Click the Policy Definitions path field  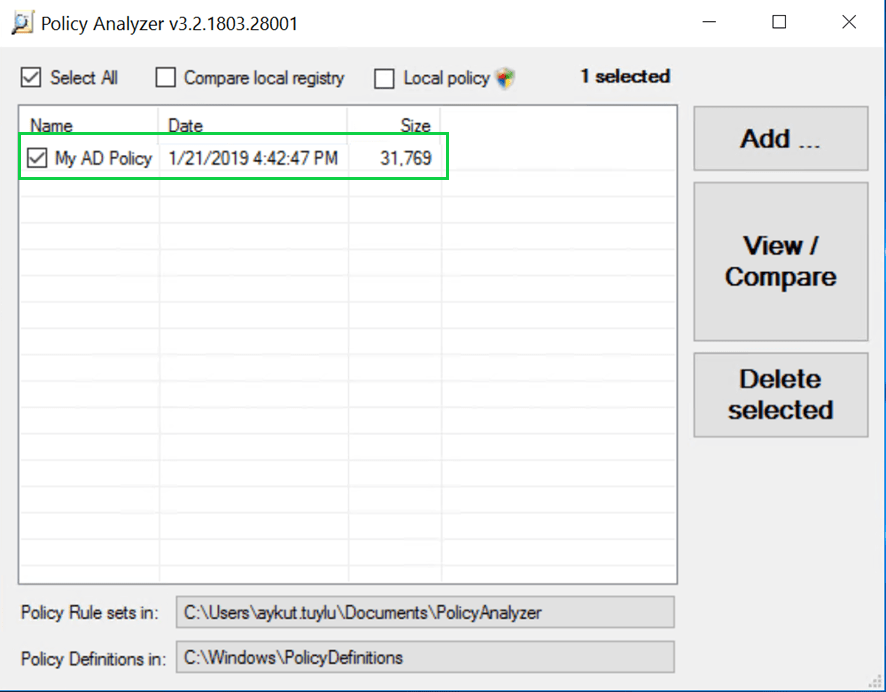(425, 657)
